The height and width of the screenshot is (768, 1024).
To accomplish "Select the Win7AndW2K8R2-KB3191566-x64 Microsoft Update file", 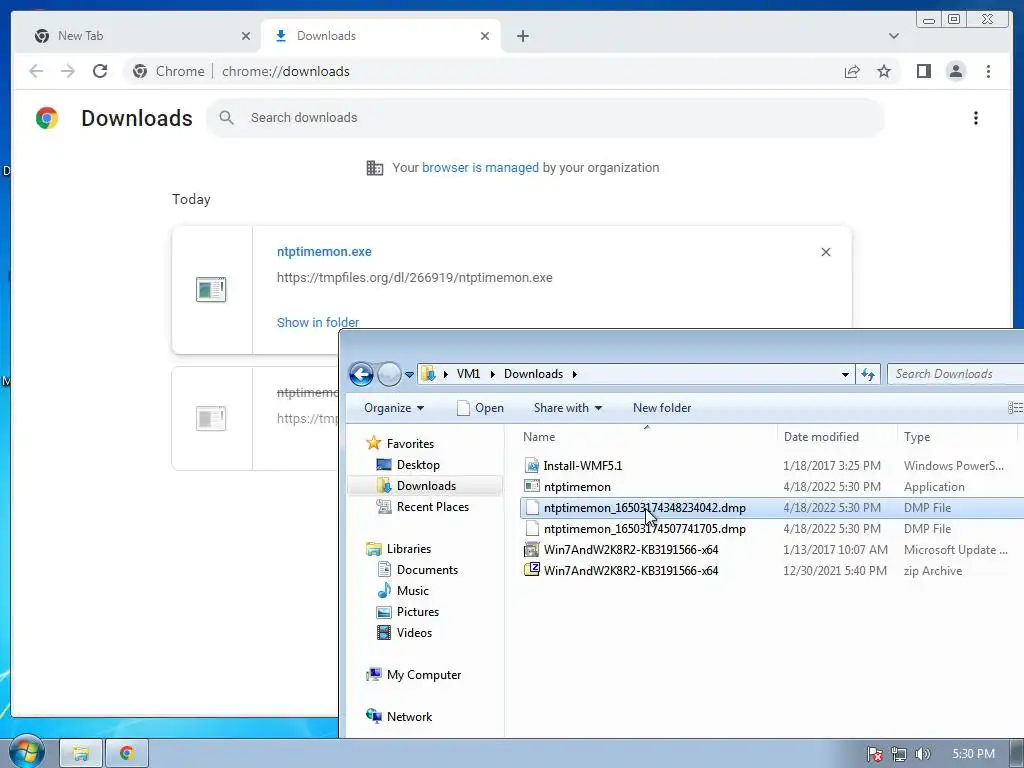I will pos(772,549).
